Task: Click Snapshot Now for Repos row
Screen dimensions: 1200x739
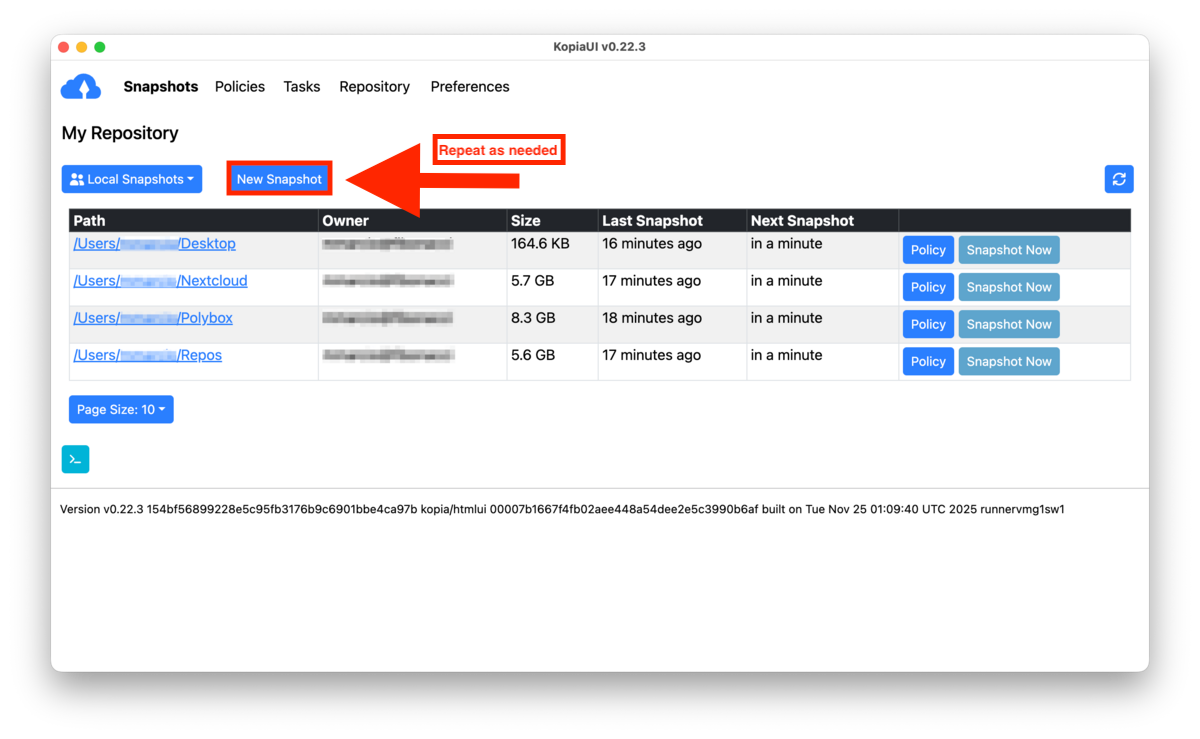Action: 1009,361
